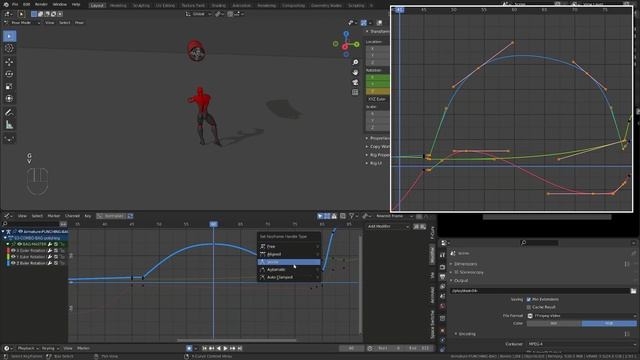This screenshot has height=360, width=640.
Task: Toggle the Normalize button in graph editor
Action: click(x=111, y=216)
